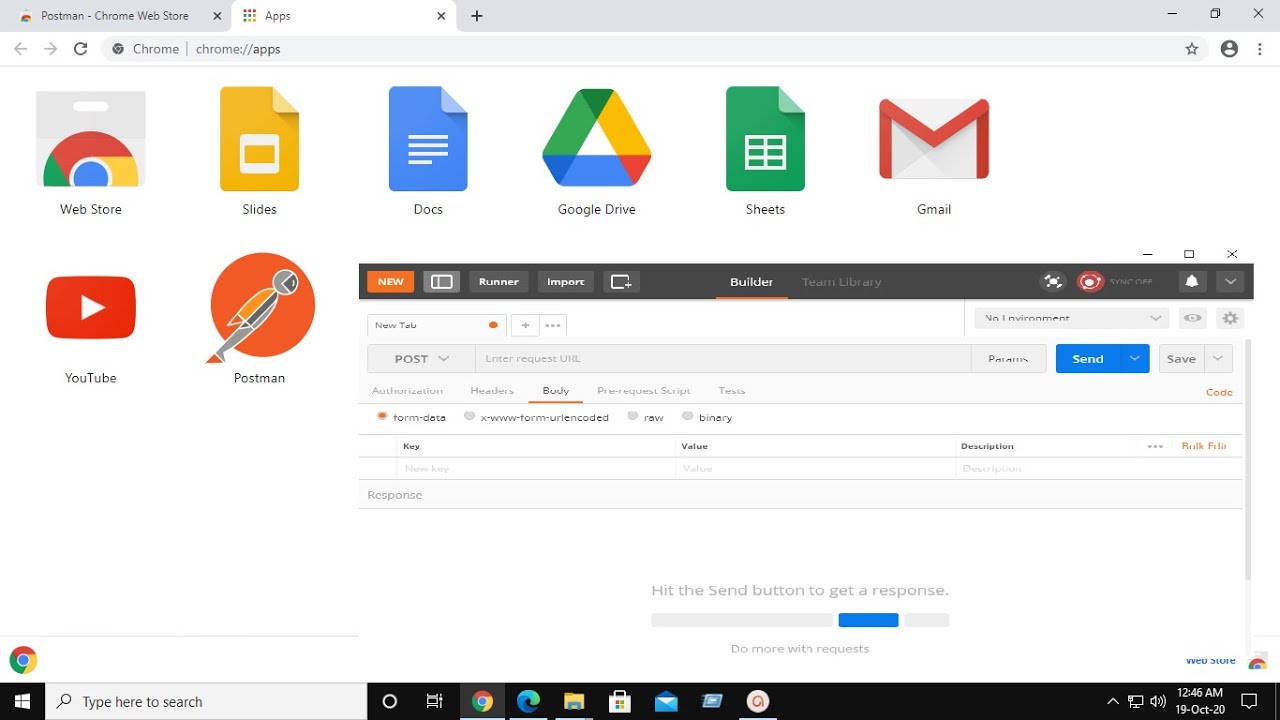This screenshot has height=720, width=1280.
Task: Switch to the Builder tab
Action: [x=751, y=282]
